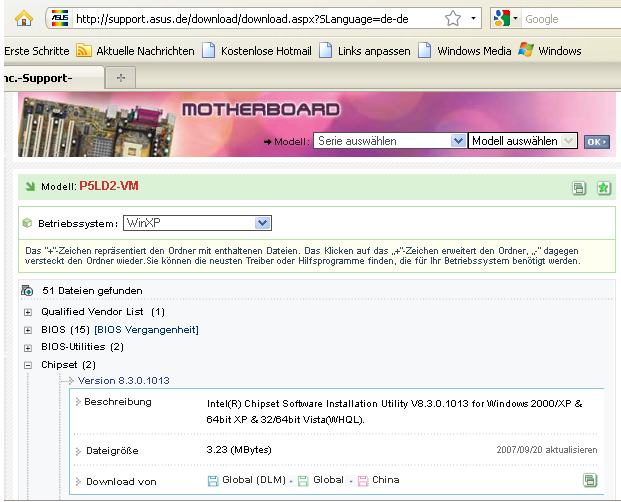
Task: Click the green disk icon for Global
Action: pyautogui.click(x=303, y=481)
